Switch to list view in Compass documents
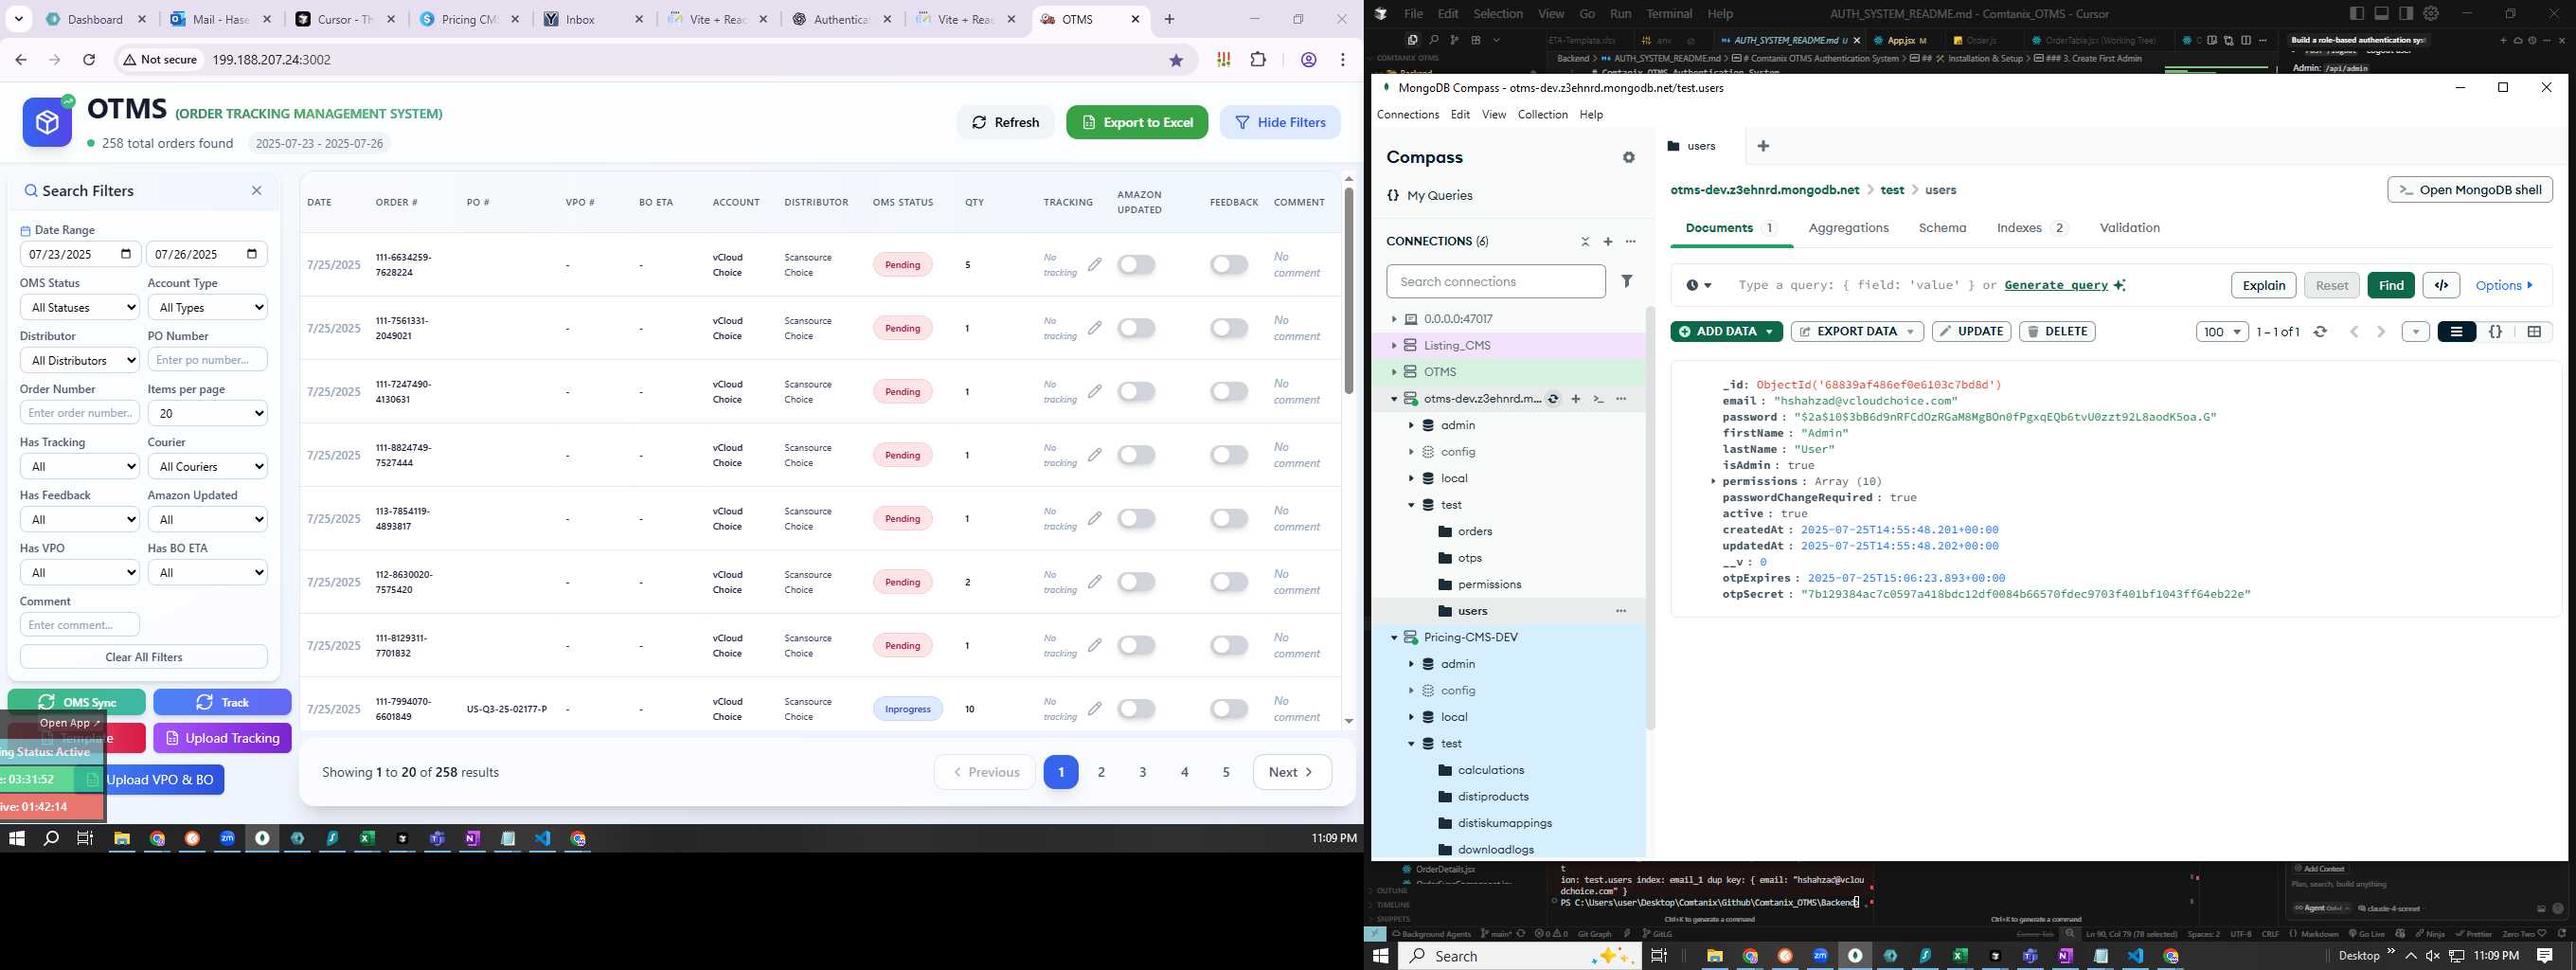The width and height of the screenshot is (2576, 970). (2456, 332)
